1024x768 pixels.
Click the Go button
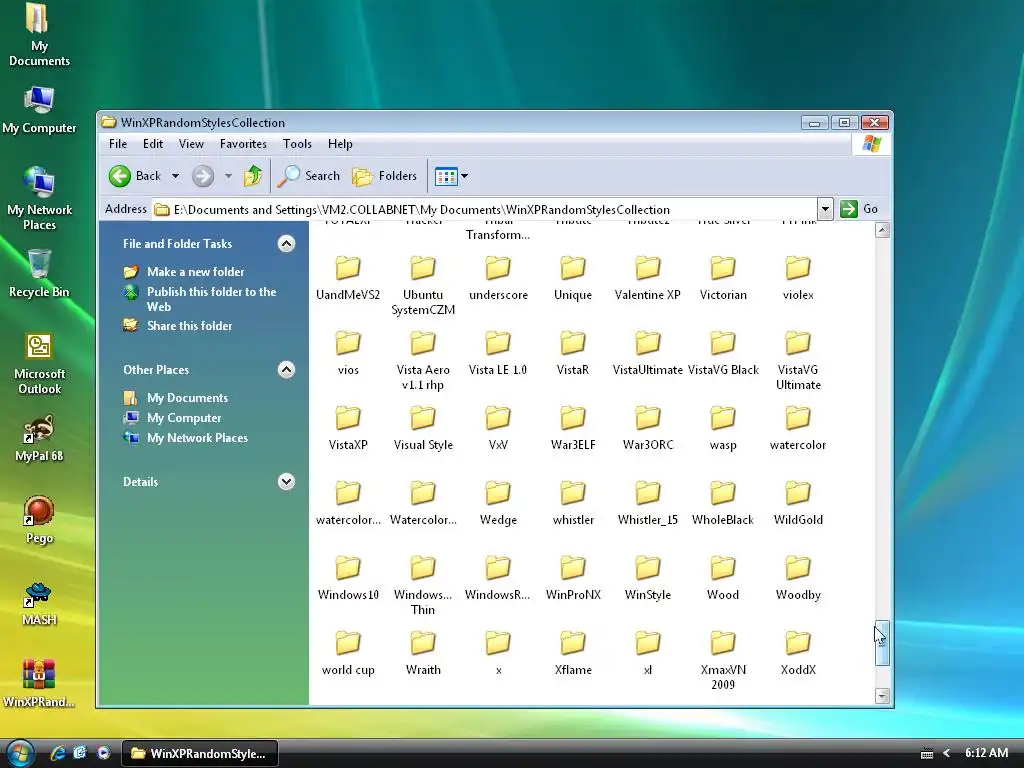[x=859, y=209]
